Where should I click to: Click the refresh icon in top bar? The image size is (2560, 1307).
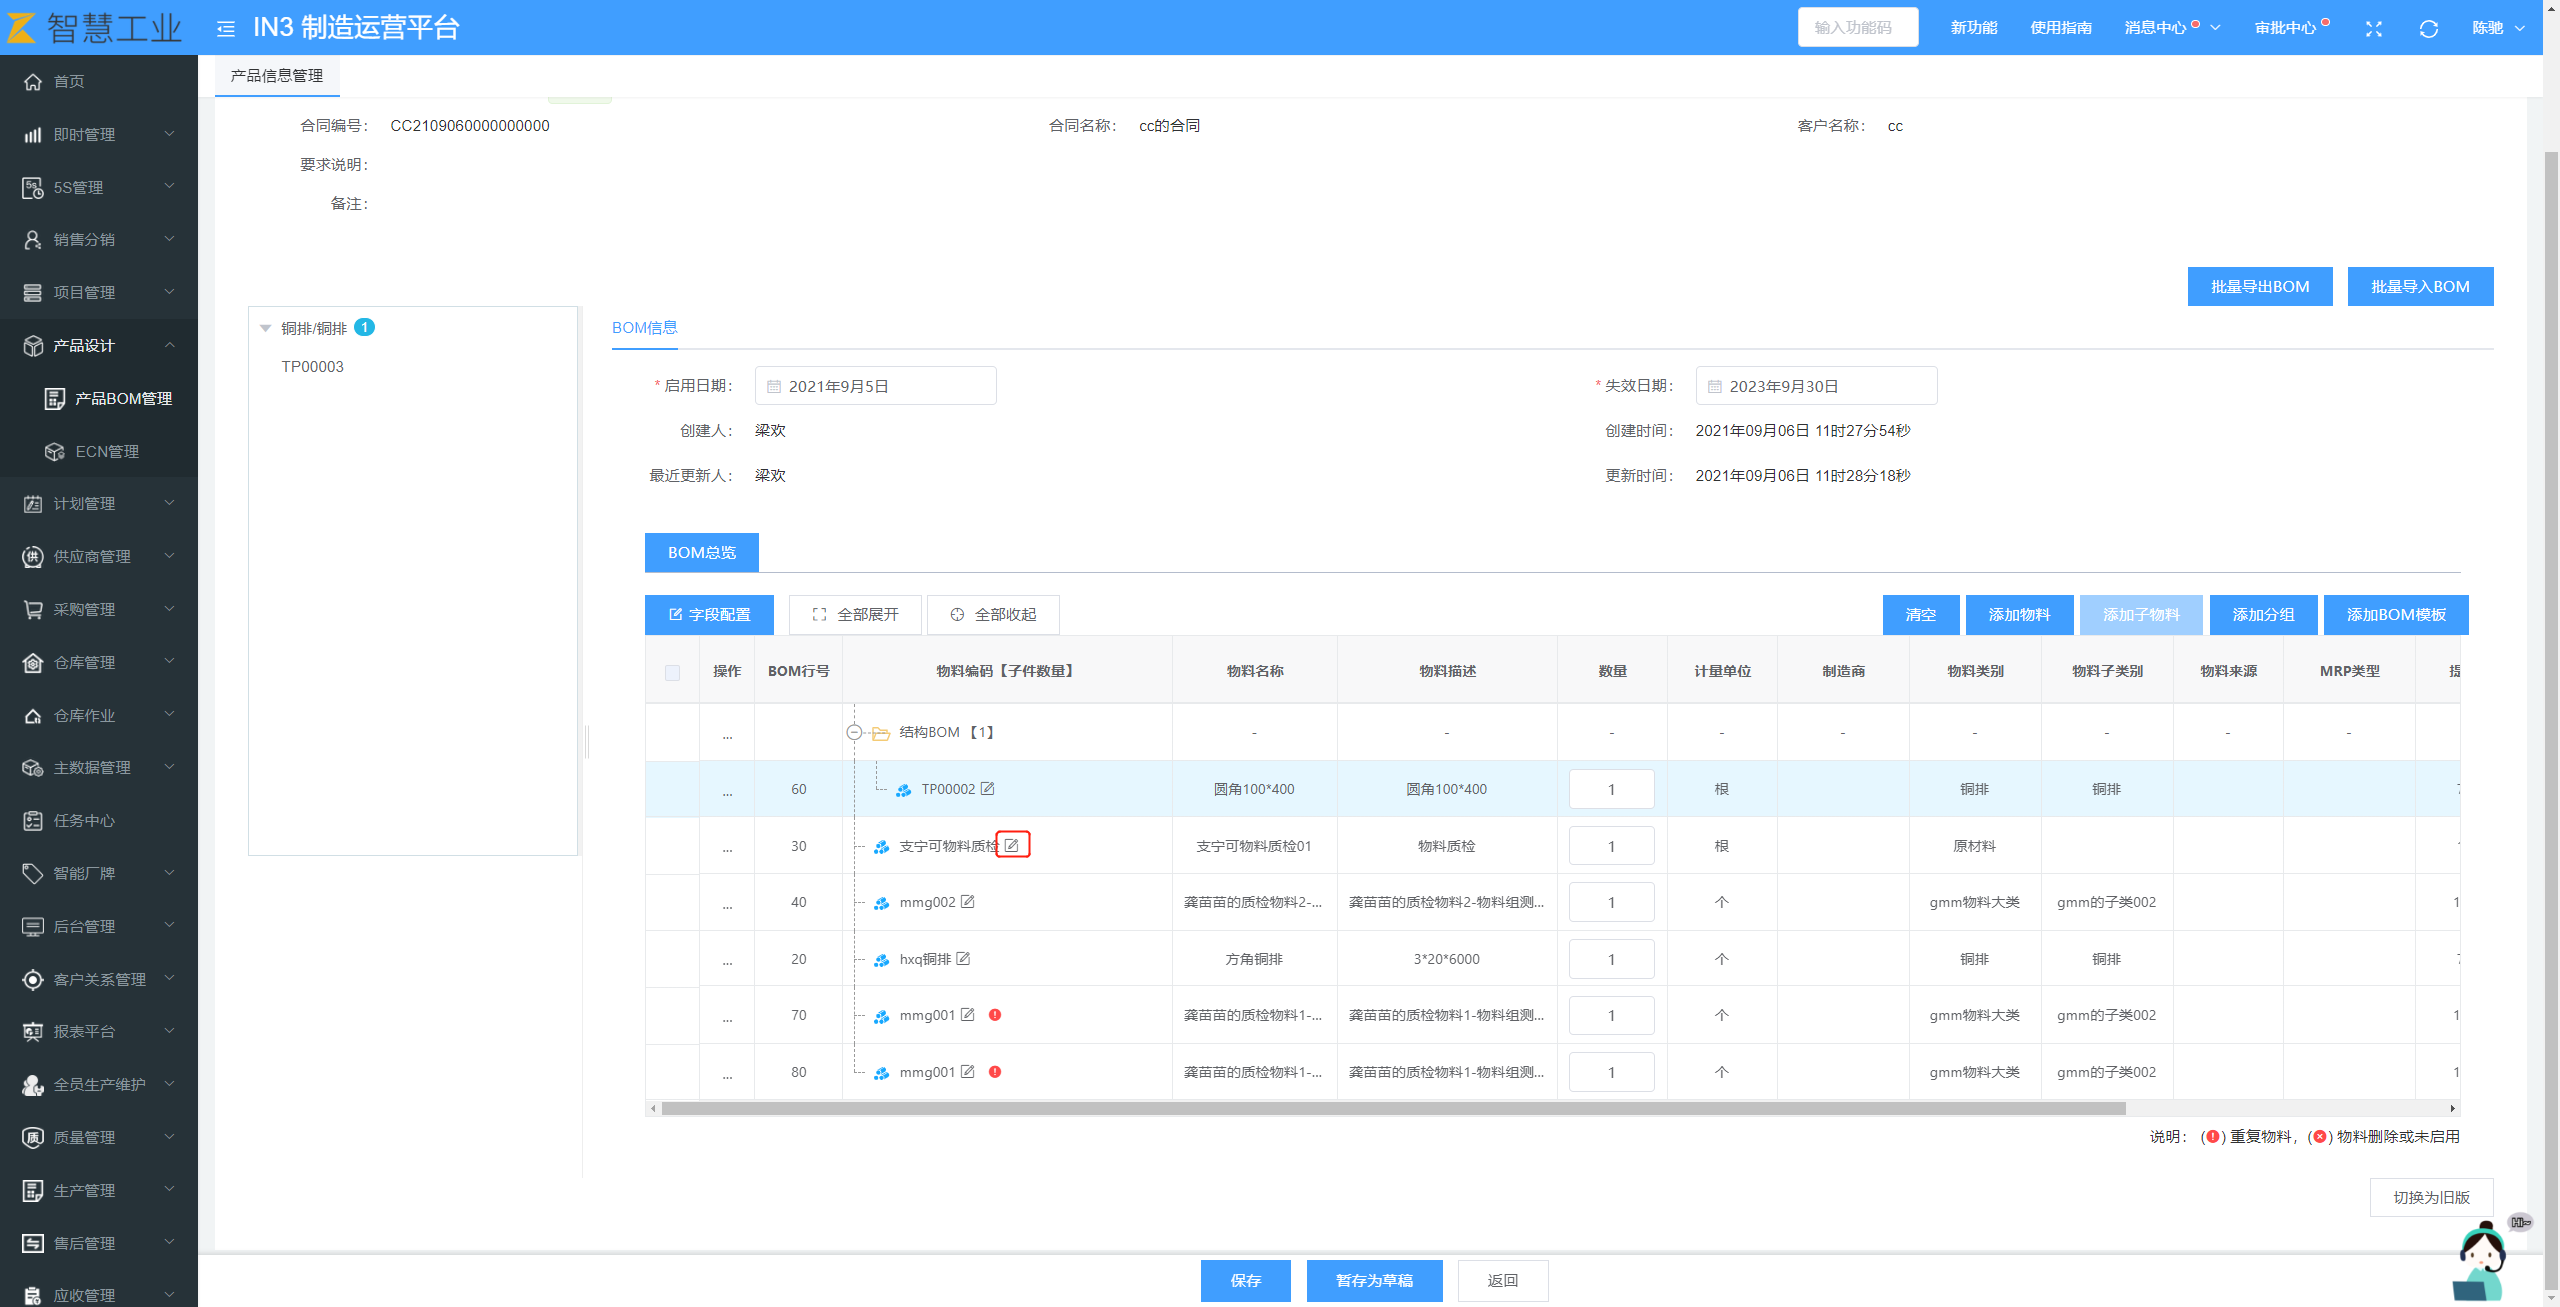coord(2428,28)
